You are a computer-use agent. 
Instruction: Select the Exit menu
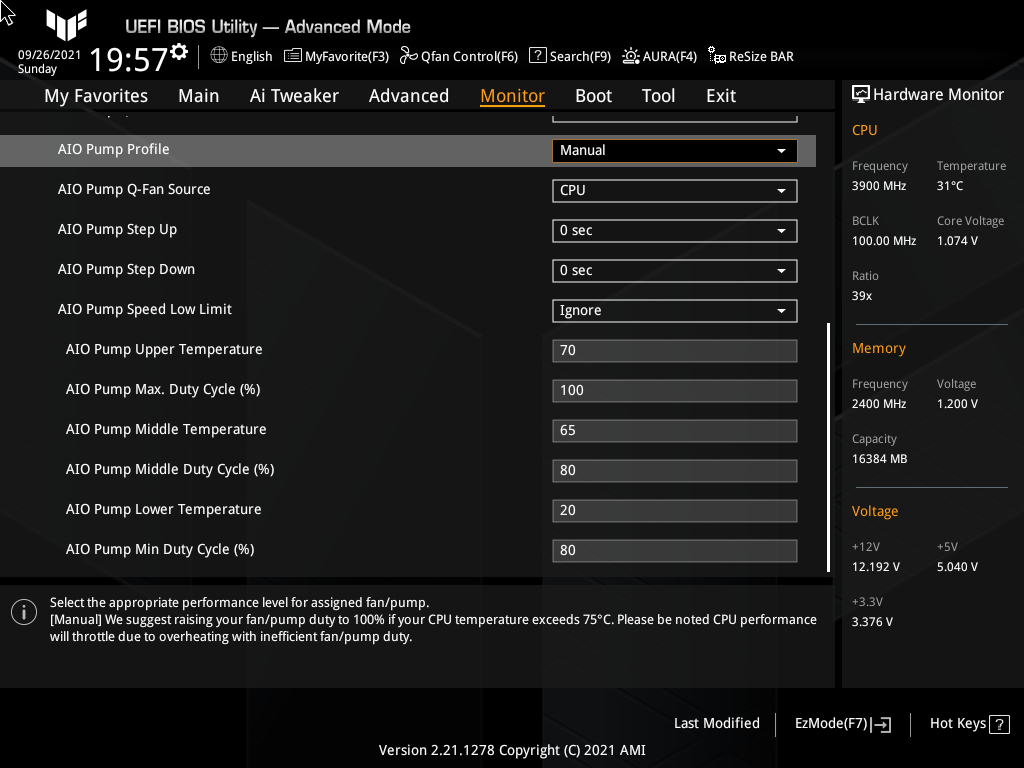[x=720, y=95]
